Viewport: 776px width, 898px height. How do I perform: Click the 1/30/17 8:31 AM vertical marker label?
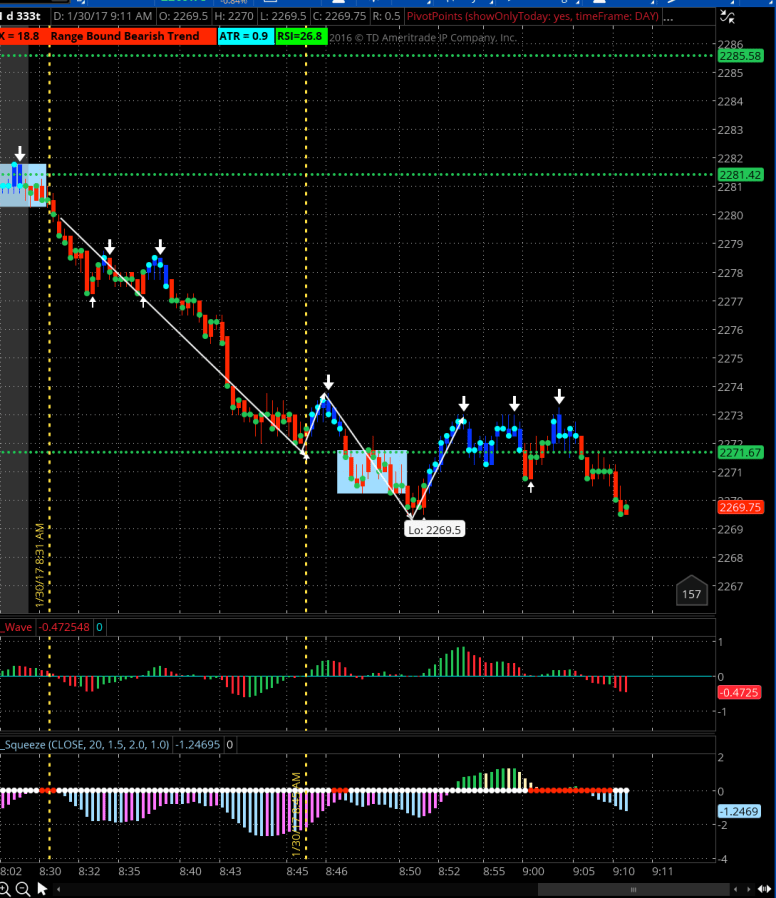click(x=40, y=565)
